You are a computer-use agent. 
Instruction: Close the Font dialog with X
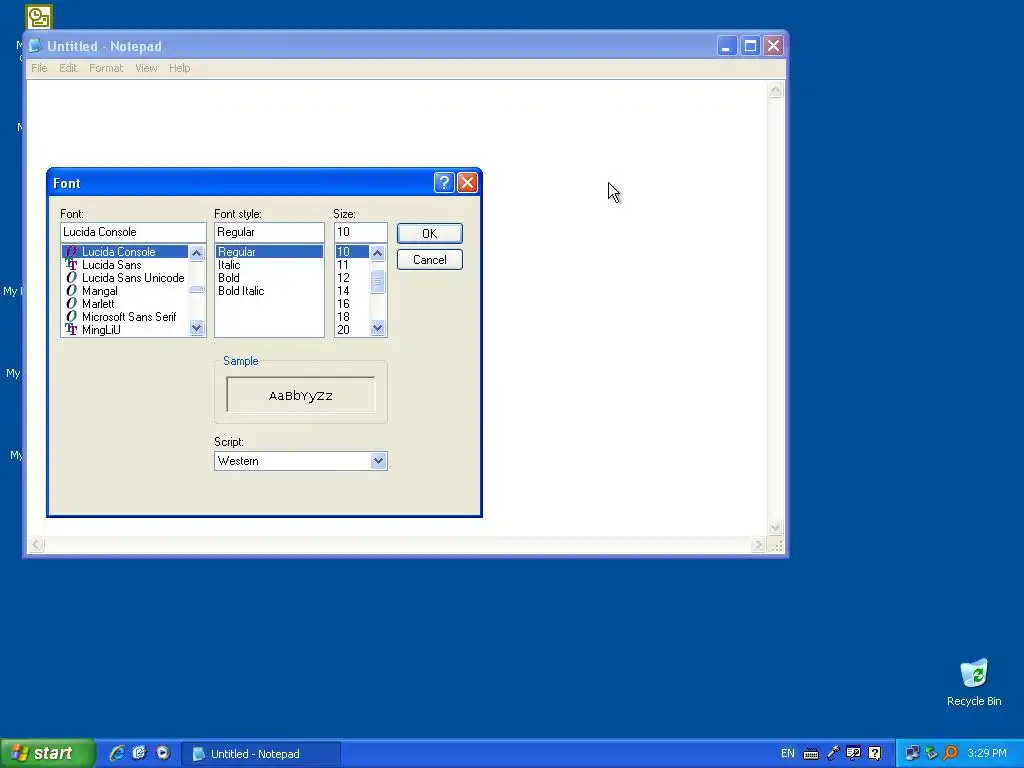(x=467, y=182)
